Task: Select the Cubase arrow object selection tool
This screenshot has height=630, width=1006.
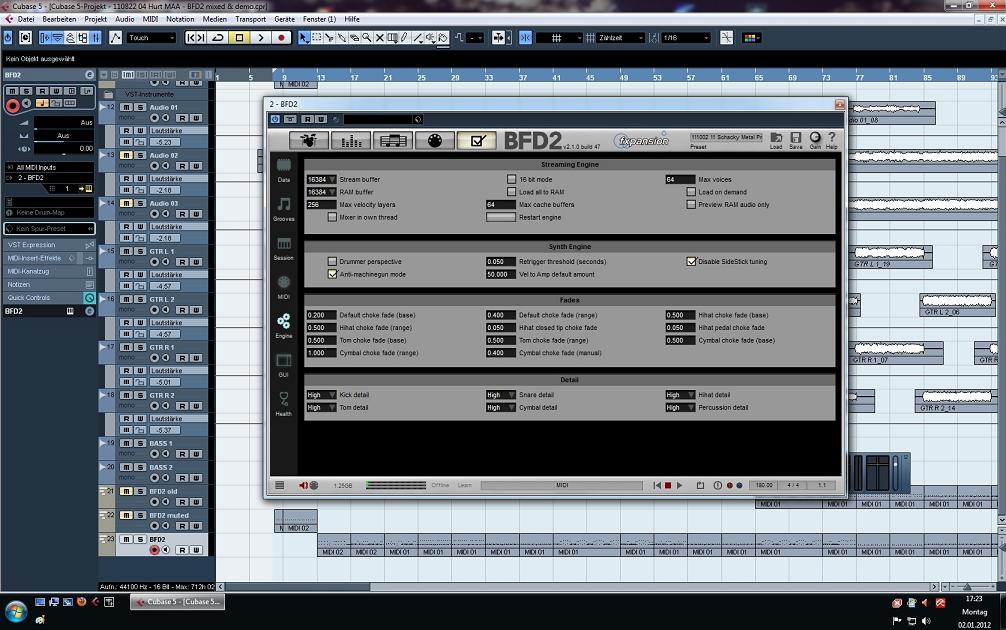Action: [x=303, y=38]
